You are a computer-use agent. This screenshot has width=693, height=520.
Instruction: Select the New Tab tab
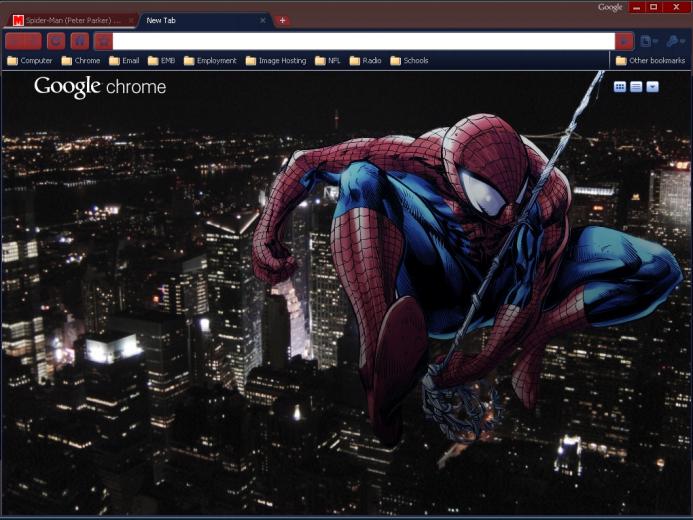(204, 20)
